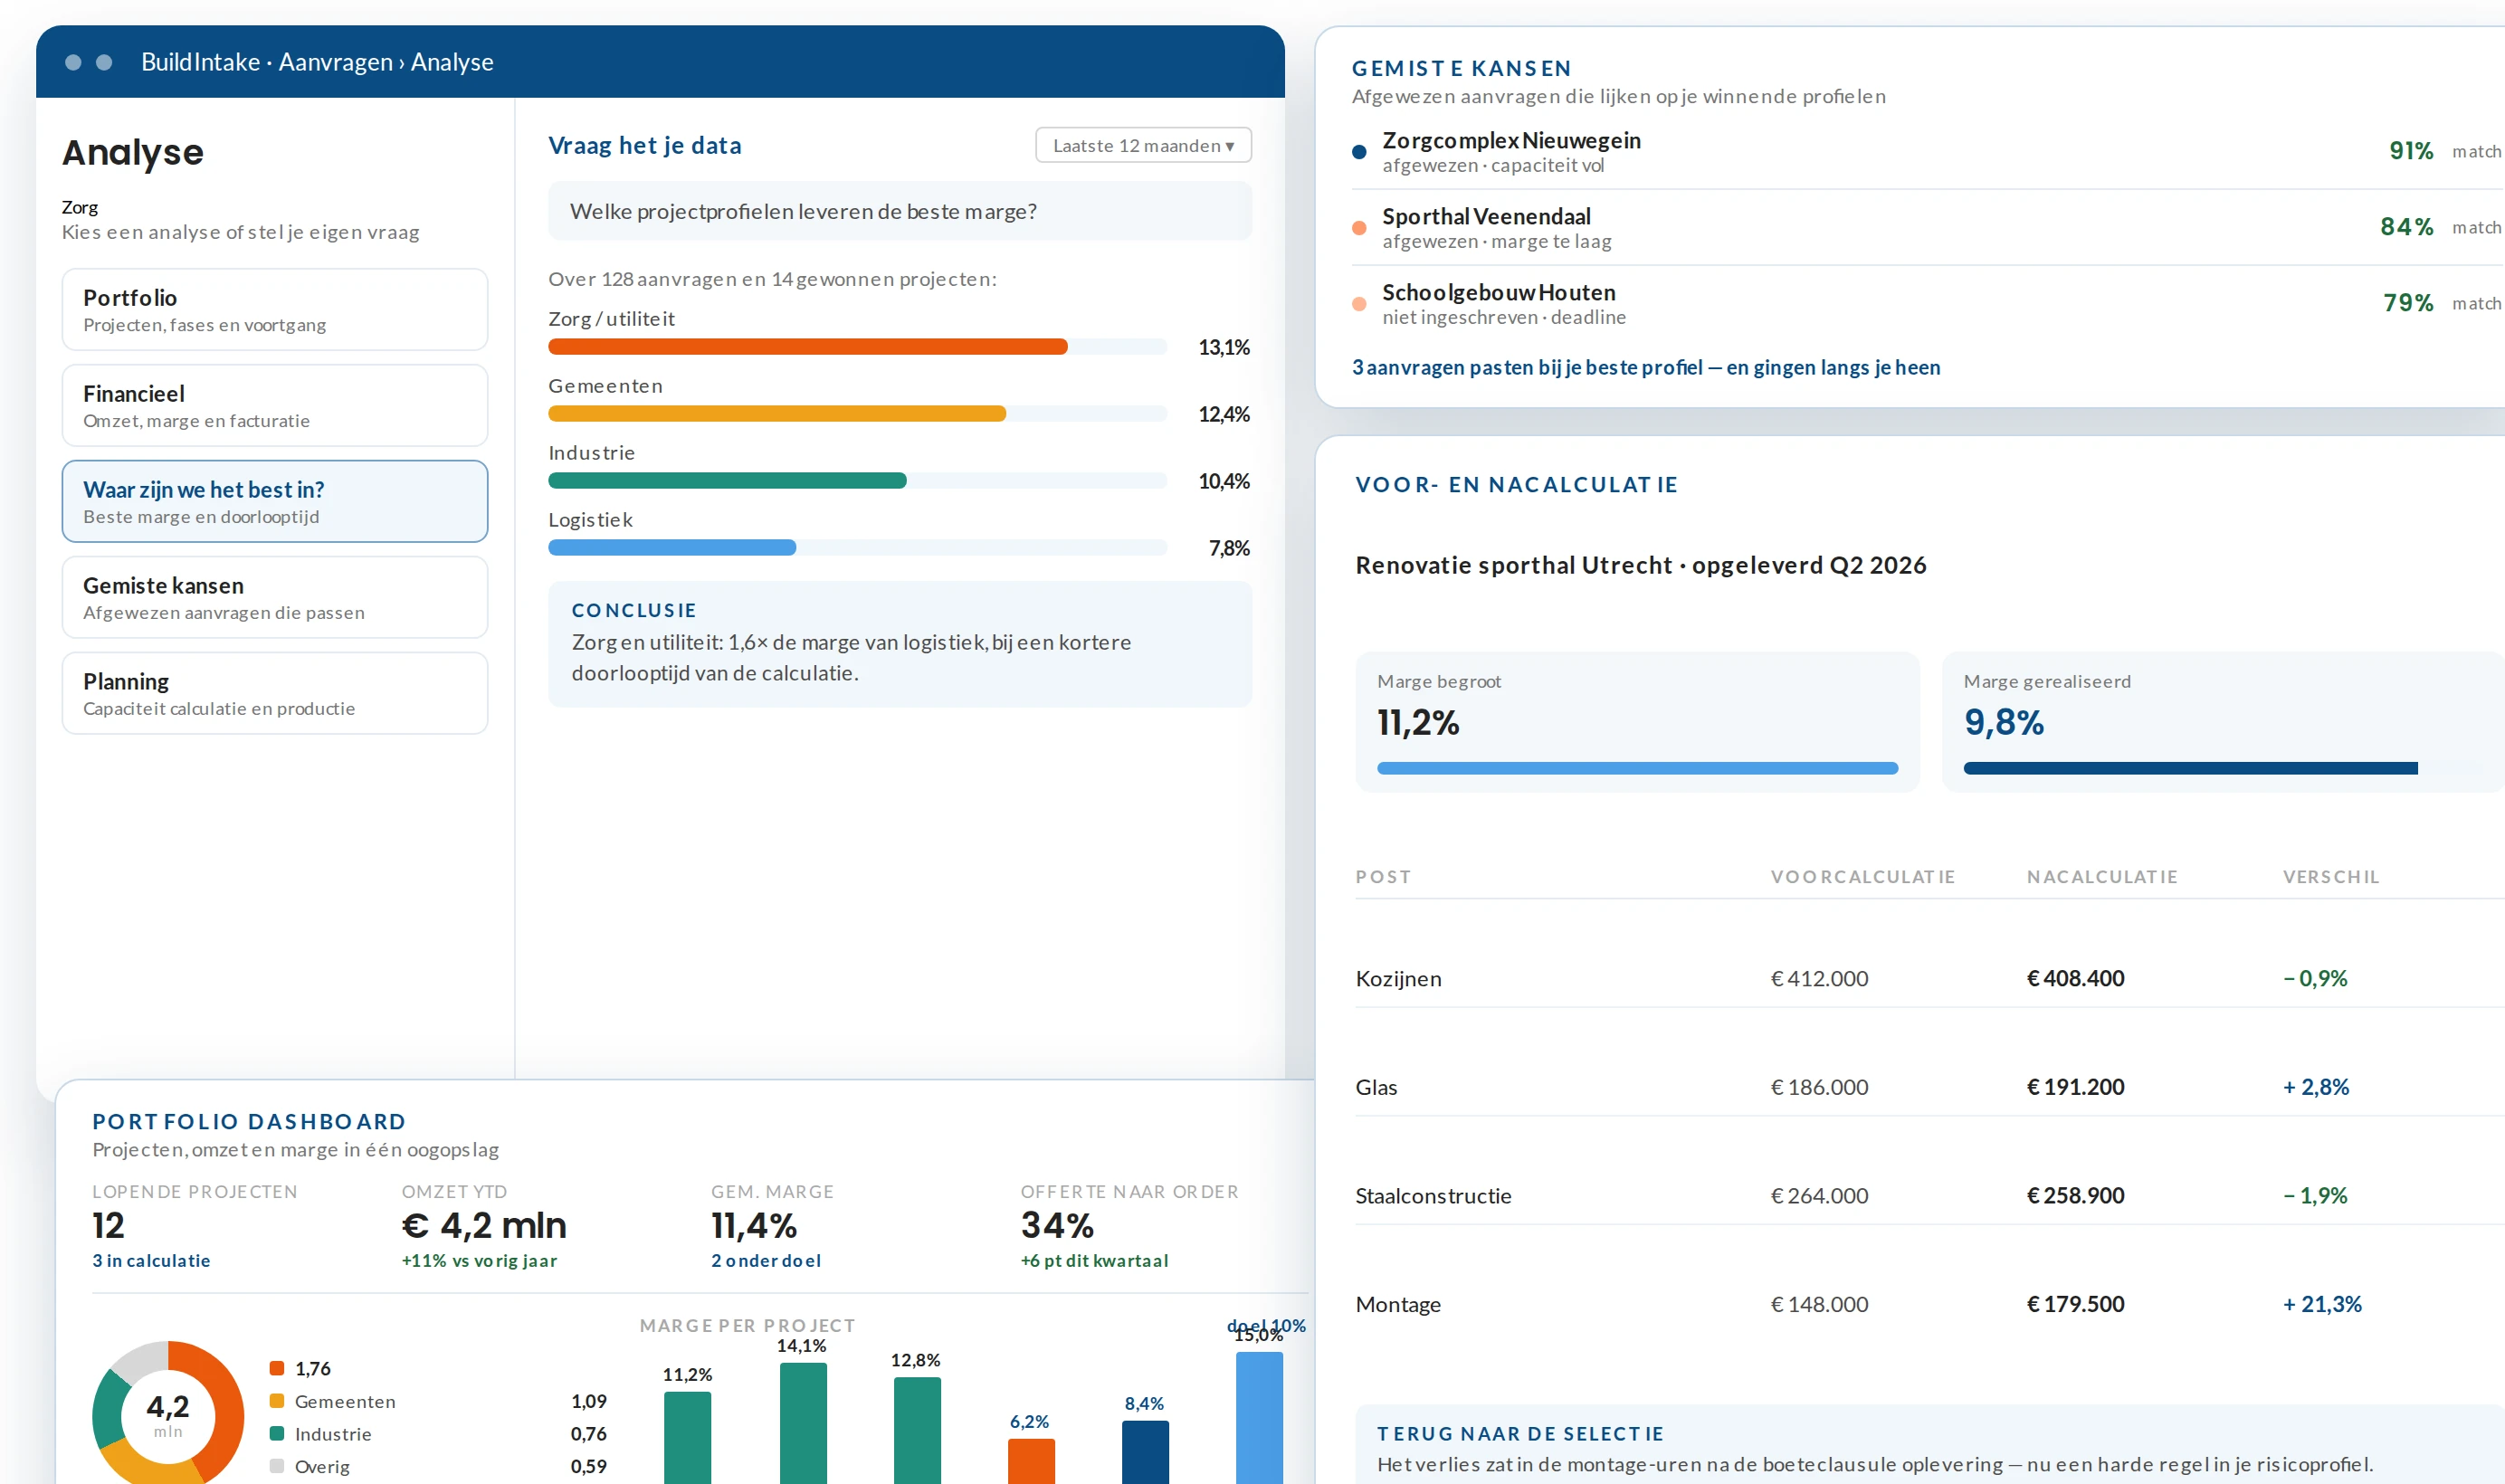Image resolution: width=2505 pixels, height=1484 pixels.
Task: Click the 79% match value
Action: pos(2408,303)
